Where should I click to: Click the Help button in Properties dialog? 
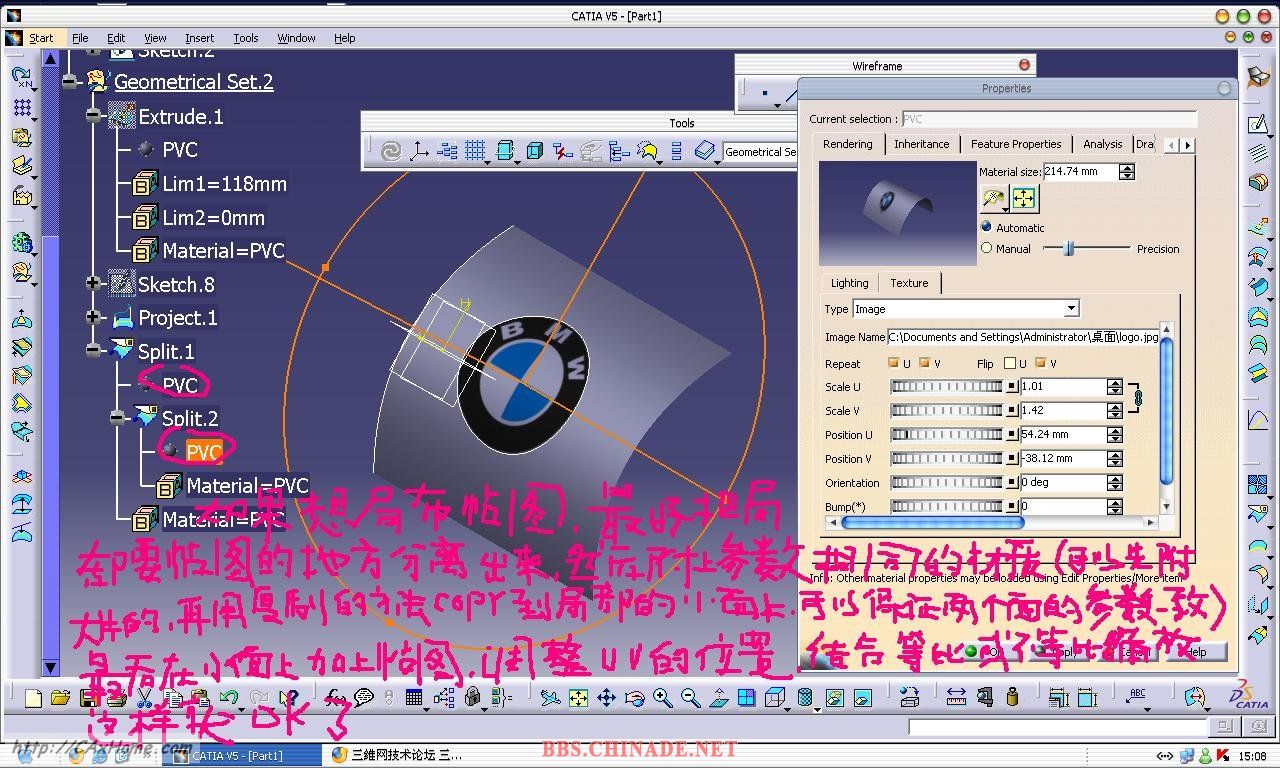[x=1196, y=652]
